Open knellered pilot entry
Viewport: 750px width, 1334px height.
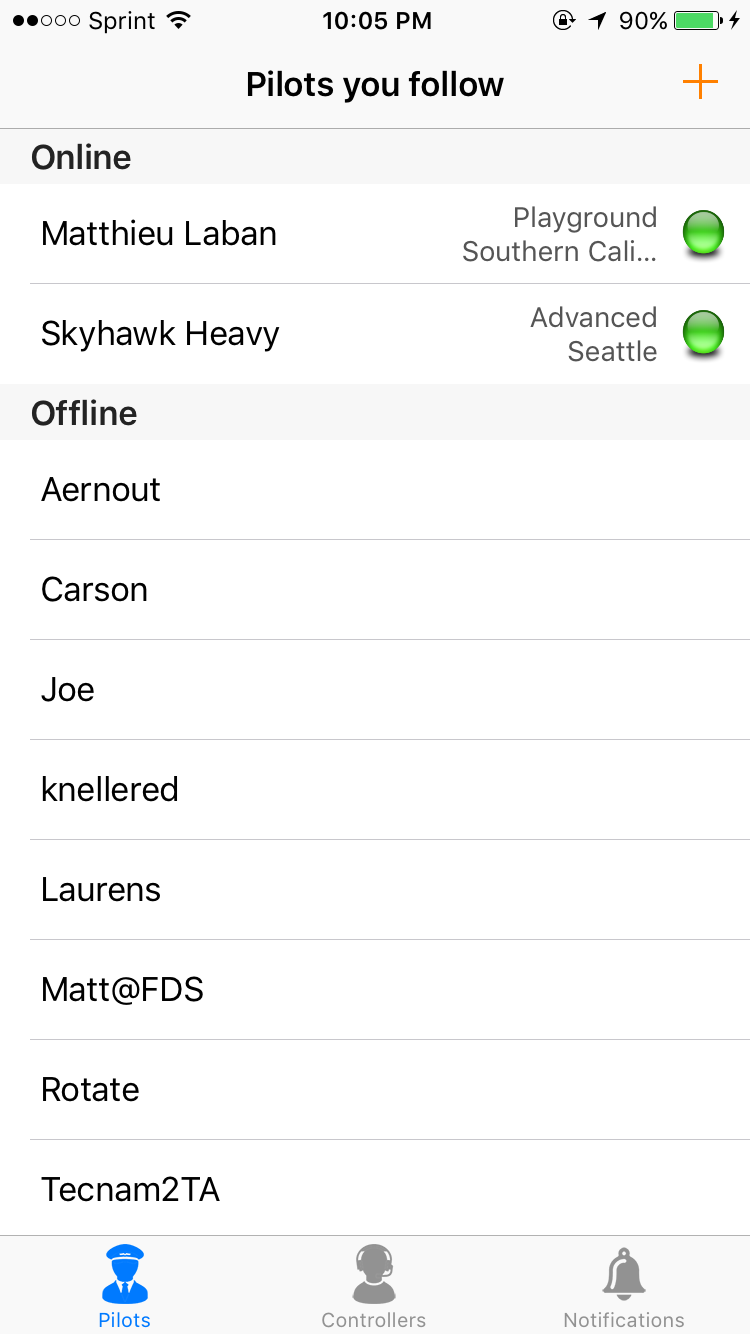110,790
